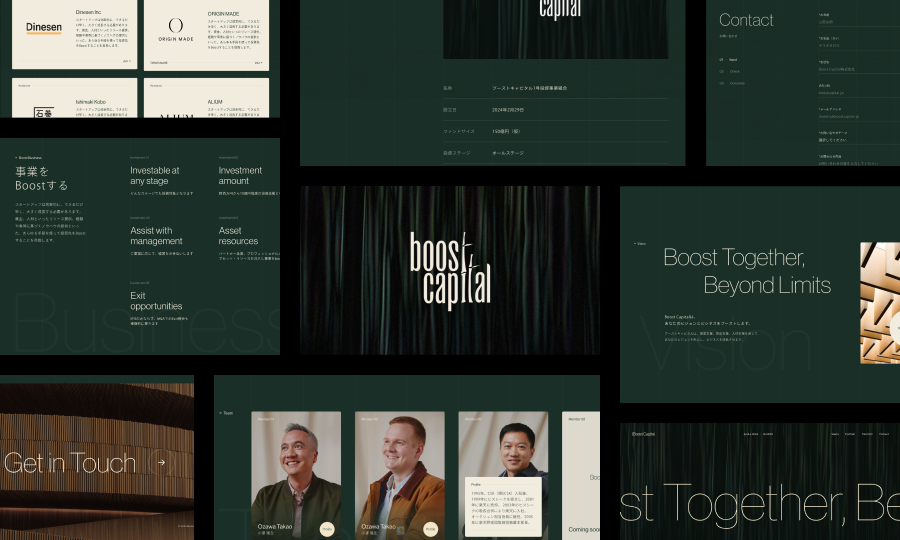Open the 選択してください inquiry theme dropdown
The height and width of the screenshot is (540, 900).
click(x=859, y=140)
